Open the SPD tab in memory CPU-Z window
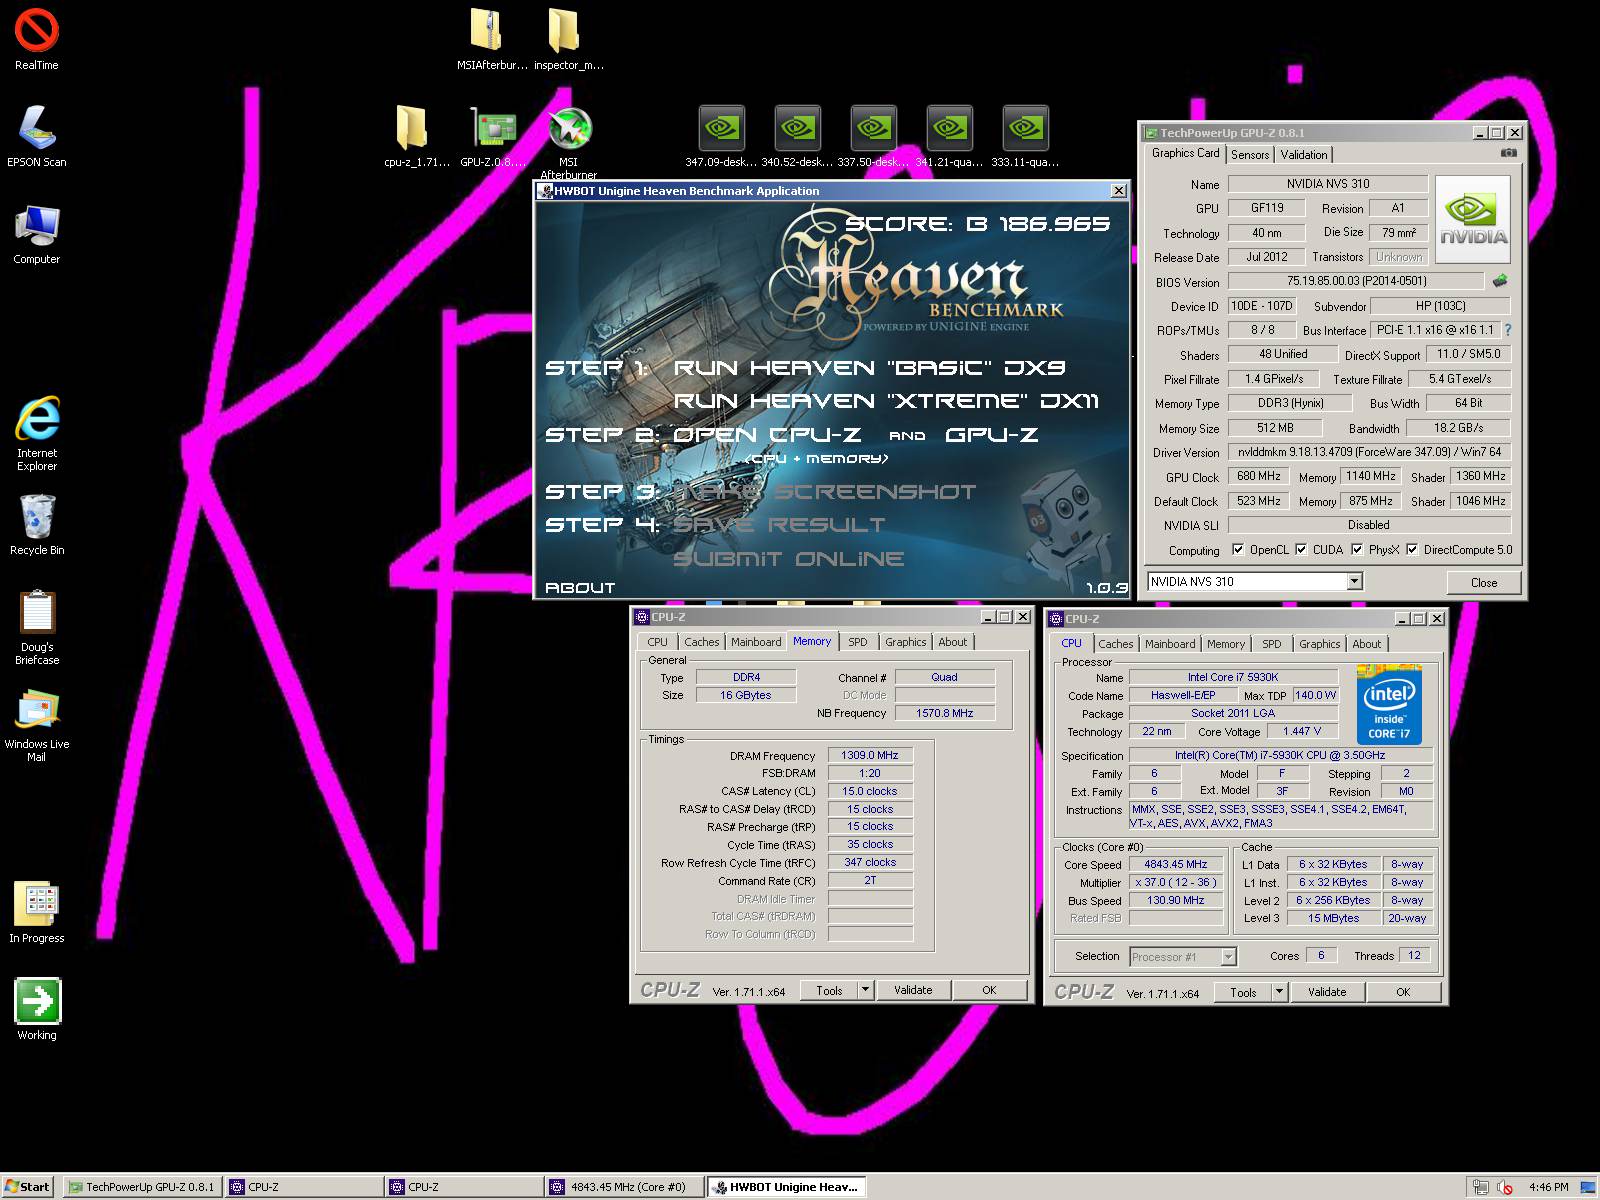This screenshot has width=1600, height=1200. tap(858, 642)
